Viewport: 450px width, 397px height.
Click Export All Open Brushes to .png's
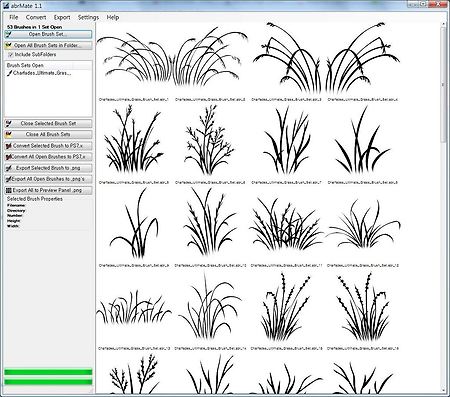48,179
